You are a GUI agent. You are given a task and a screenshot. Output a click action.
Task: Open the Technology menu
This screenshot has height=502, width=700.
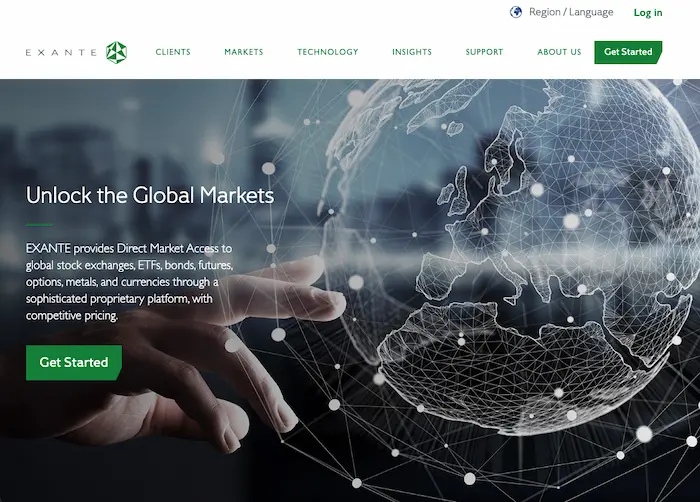328,52
